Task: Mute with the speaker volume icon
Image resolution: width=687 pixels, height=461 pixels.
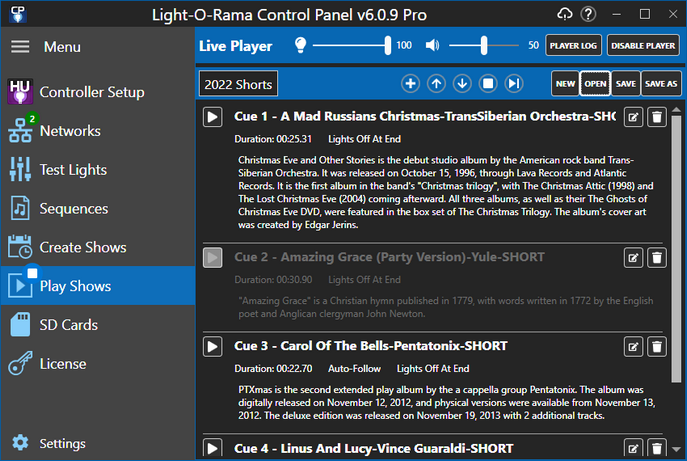Action: [432, 45]
